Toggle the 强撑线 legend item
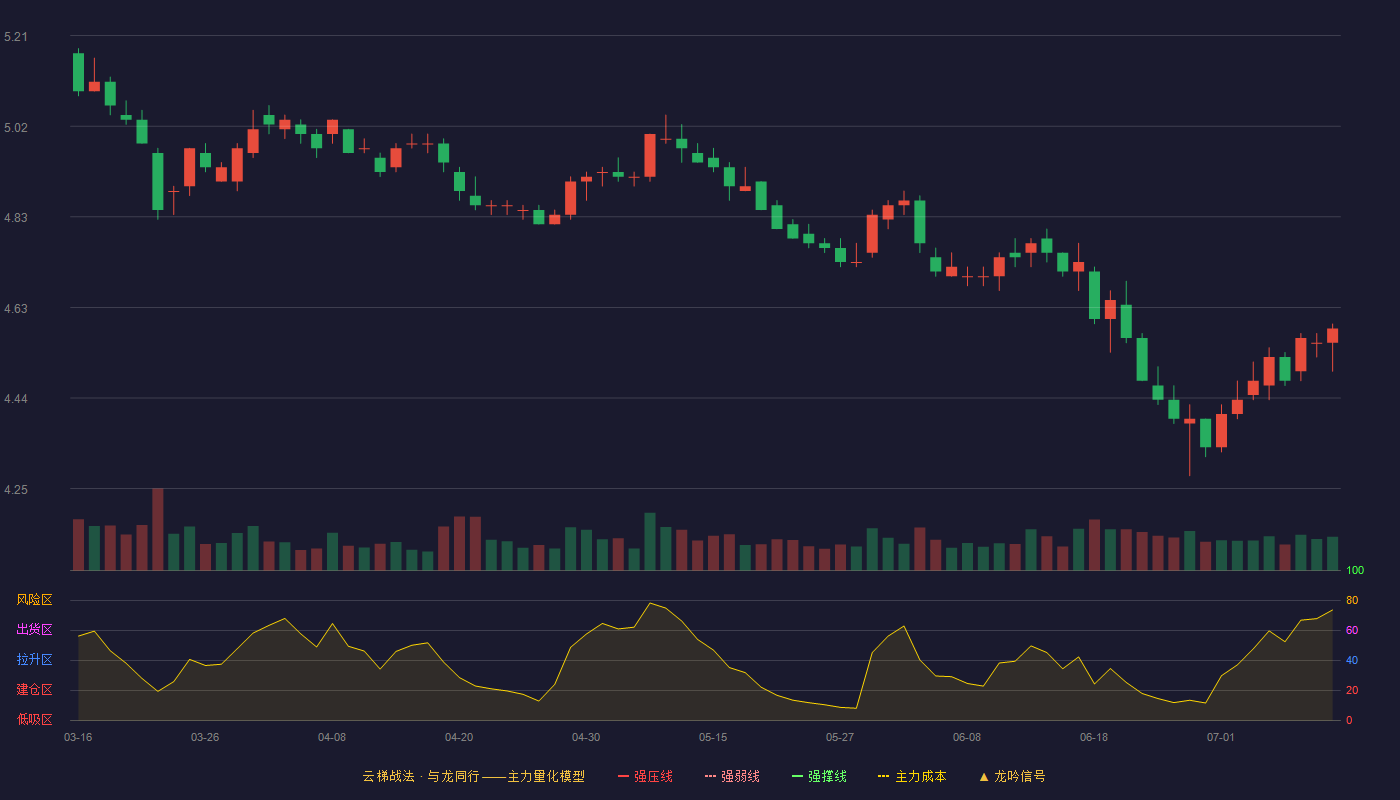The image size is (1400, 800). 819,776
